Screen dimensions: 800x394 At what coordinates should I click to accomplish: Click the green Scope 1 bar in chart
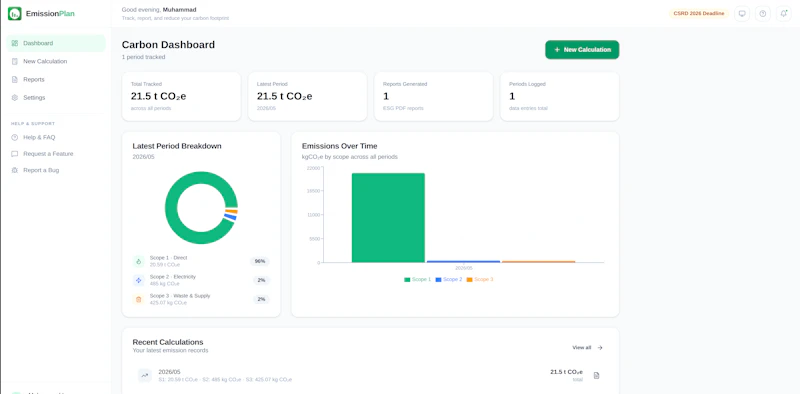click(388, 218)
